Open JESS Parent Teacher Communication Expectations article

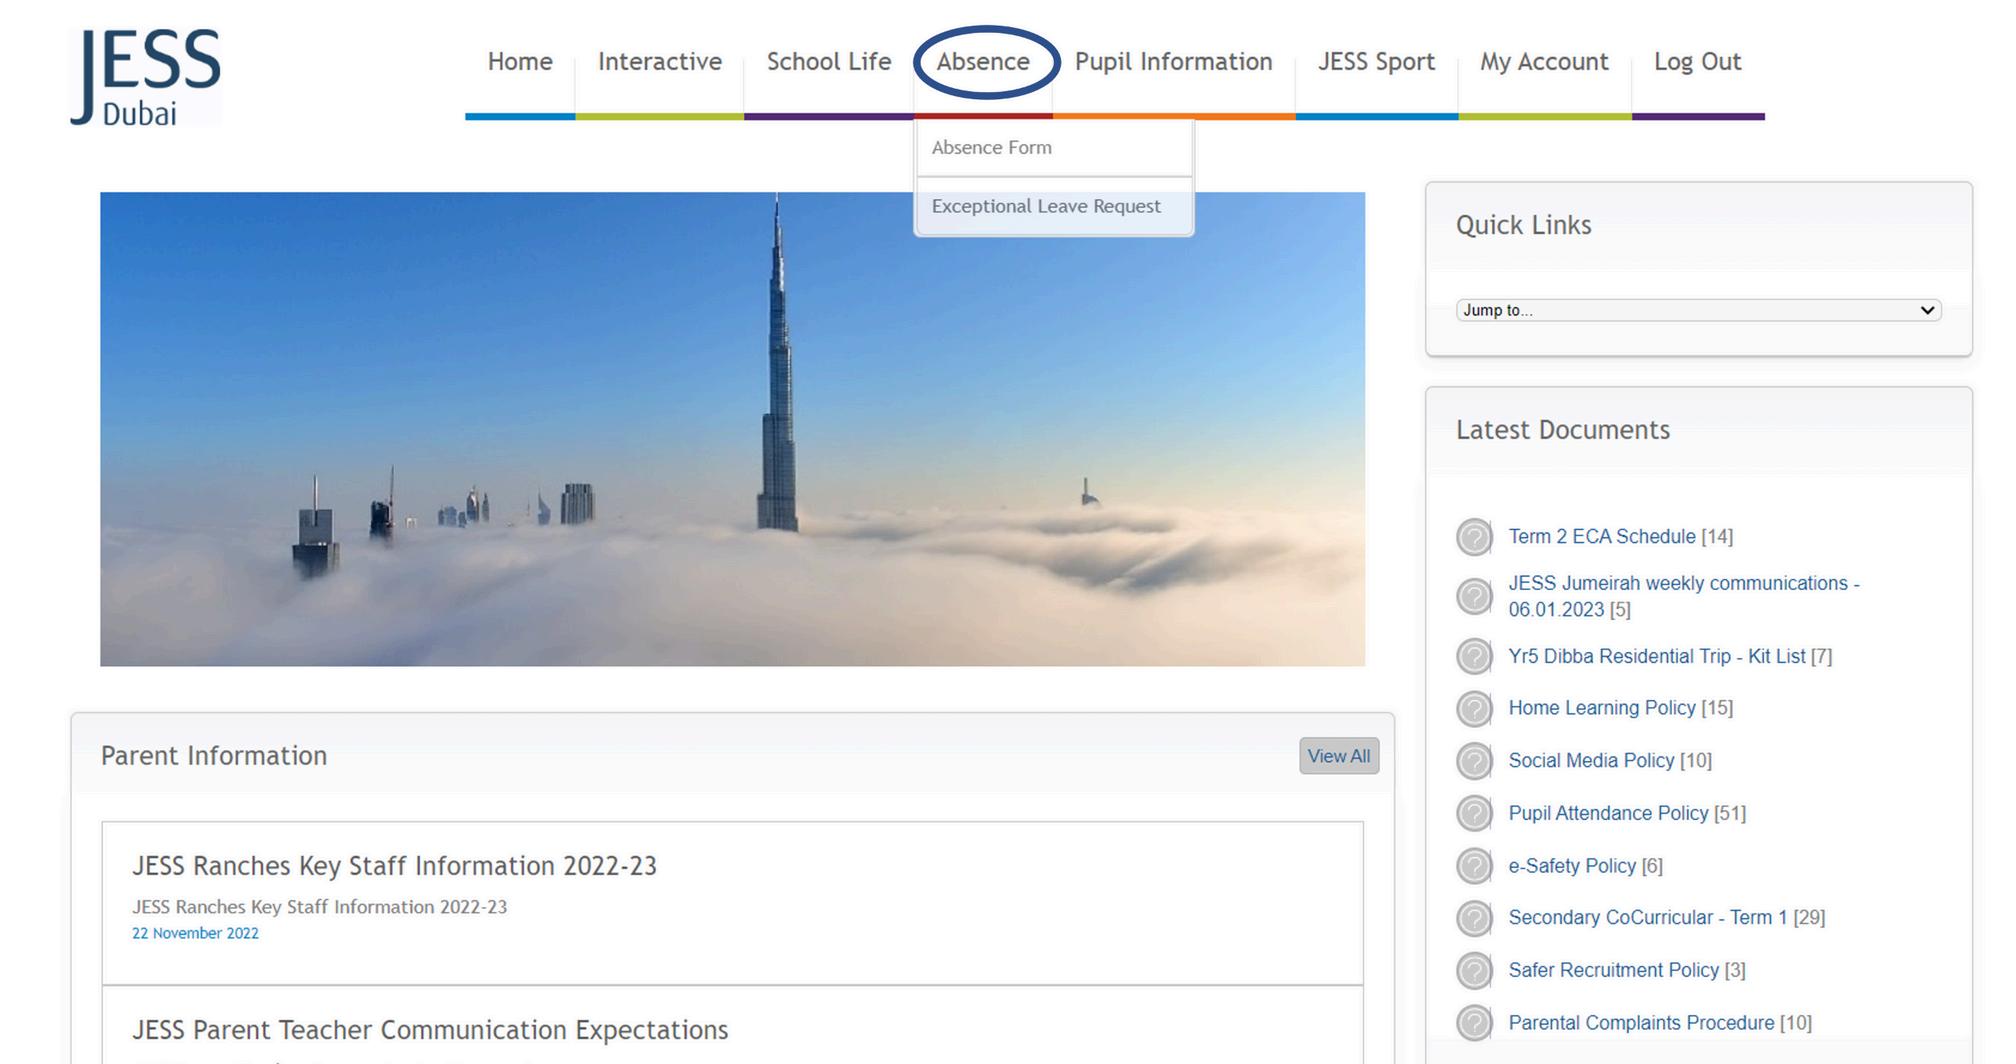[430, 1030]
